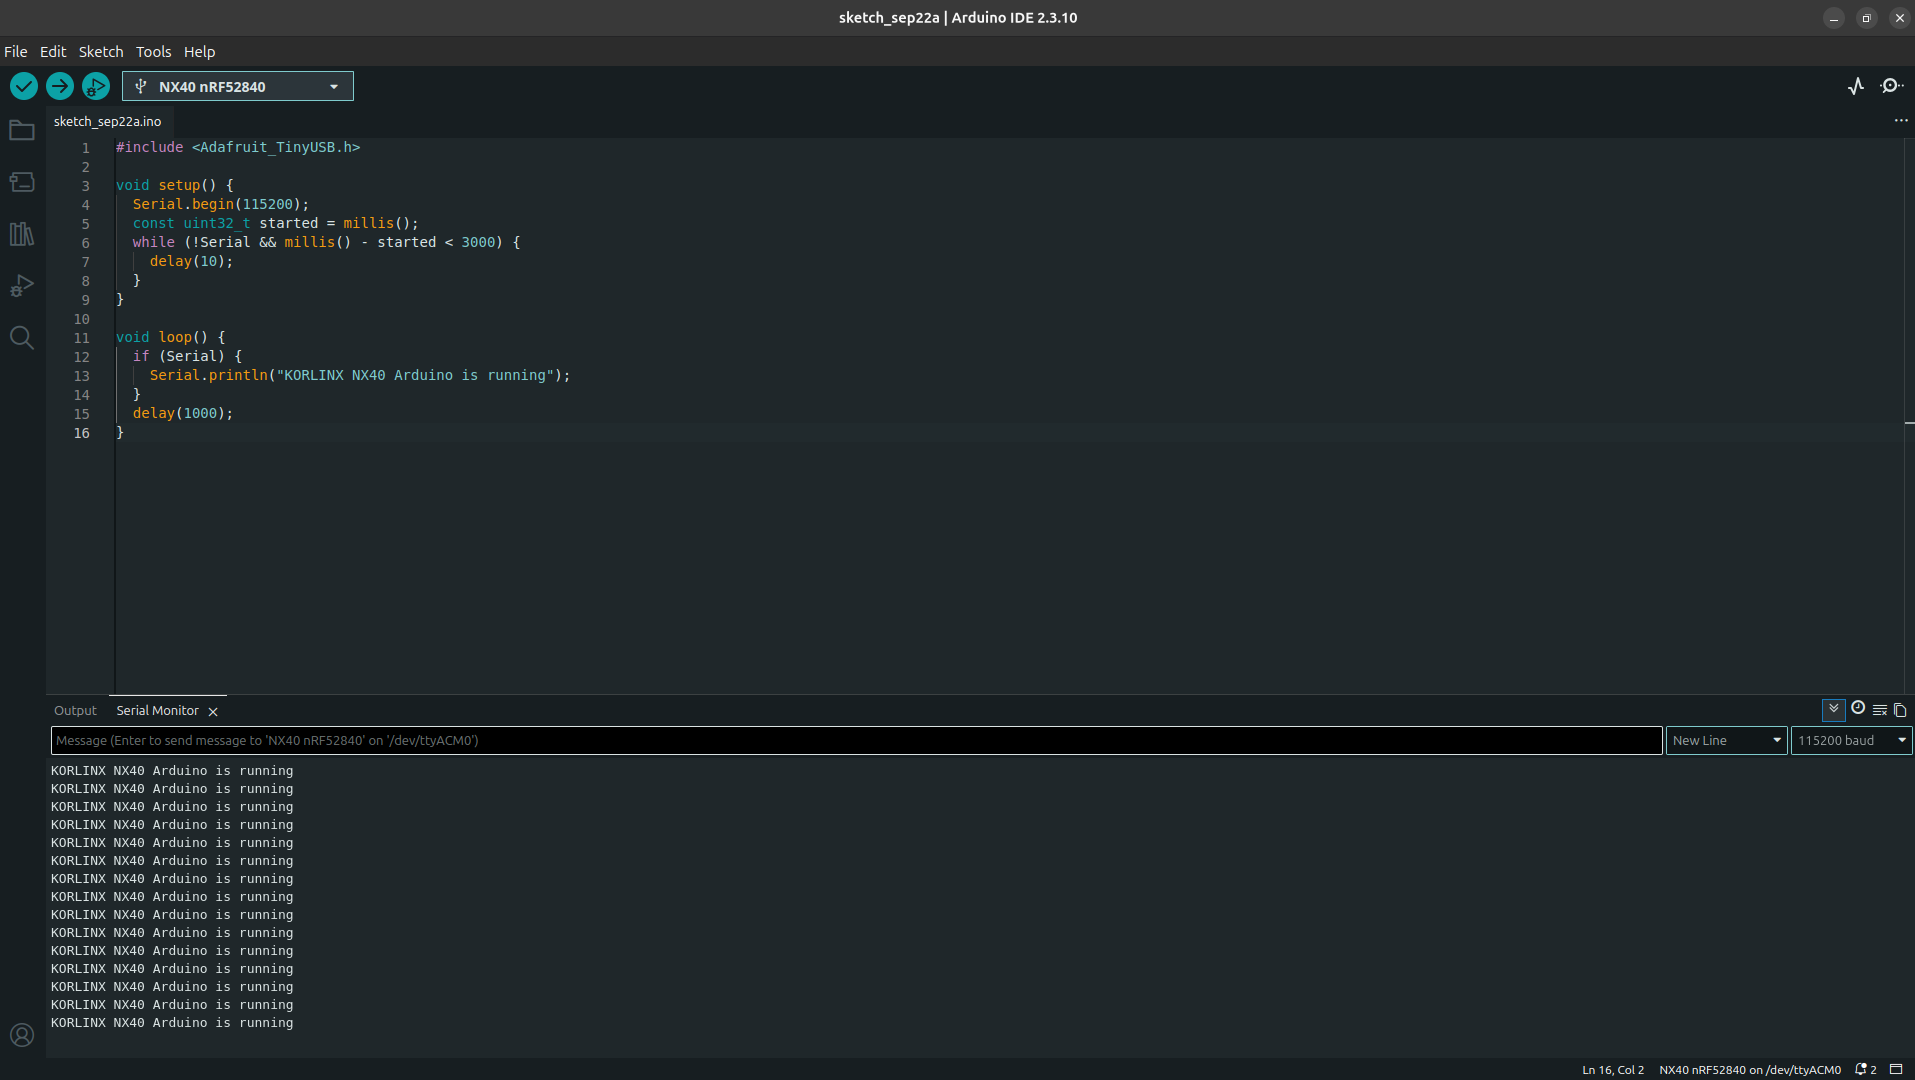
Task: Toggle bottom panel icon in status bar
Action: (1896, 1069)
